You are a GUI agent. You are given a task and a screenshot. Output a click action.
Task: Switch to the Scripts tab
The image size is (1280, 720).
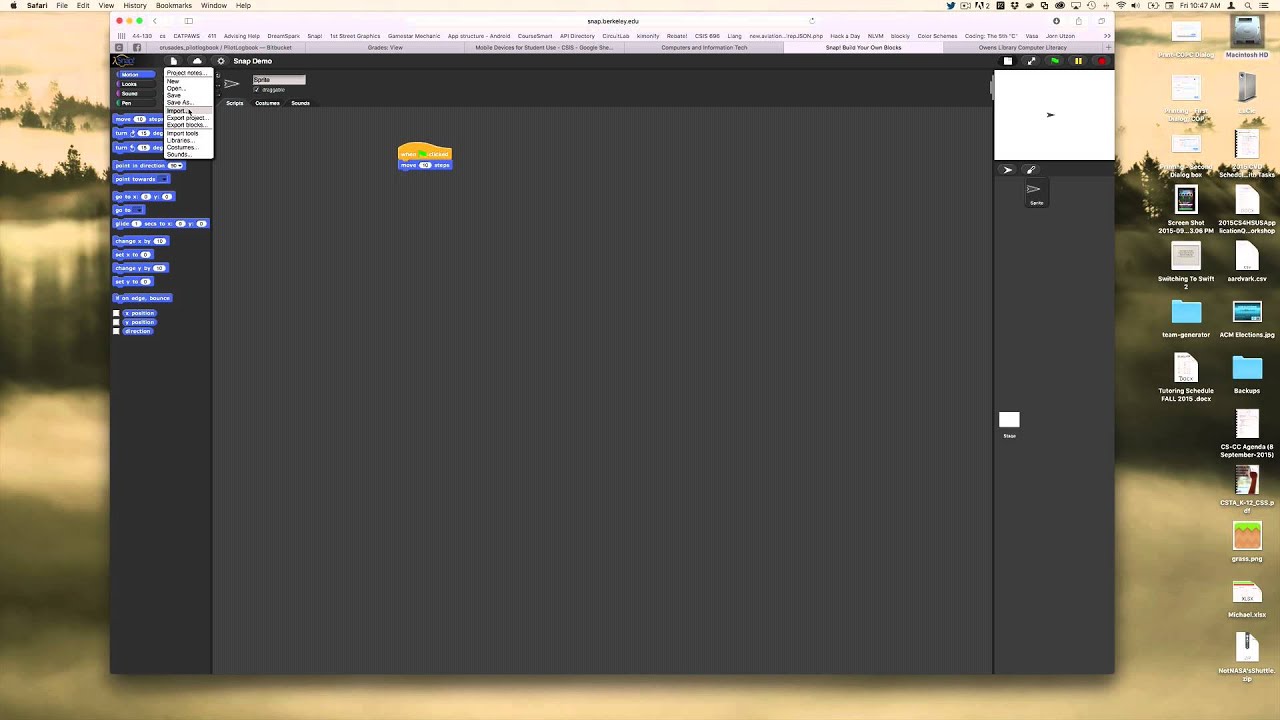point(235,103)
